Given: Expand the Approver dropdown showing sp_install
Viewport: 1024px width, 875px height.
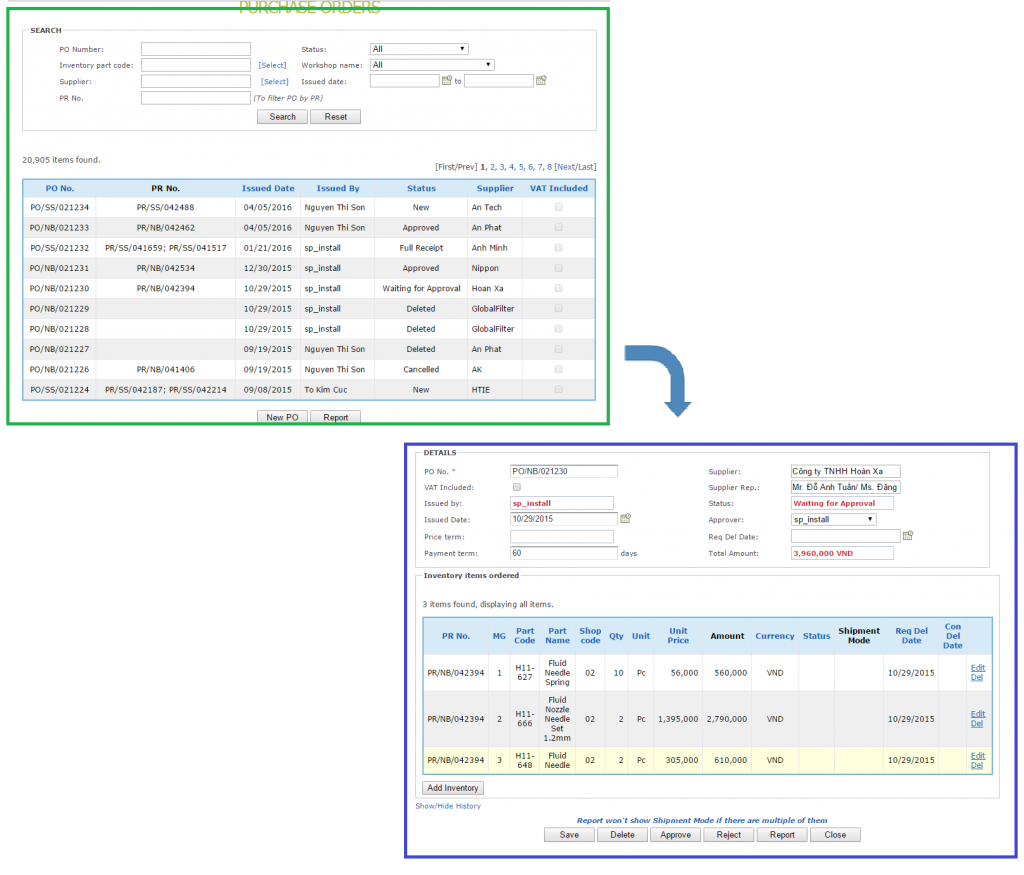Looking at the screenshot, I should click(x=833, y=519).
